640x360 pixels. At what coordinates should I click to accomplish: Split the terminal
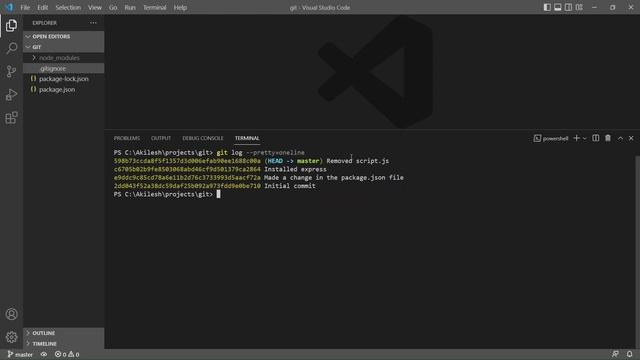tap(596, 138)
